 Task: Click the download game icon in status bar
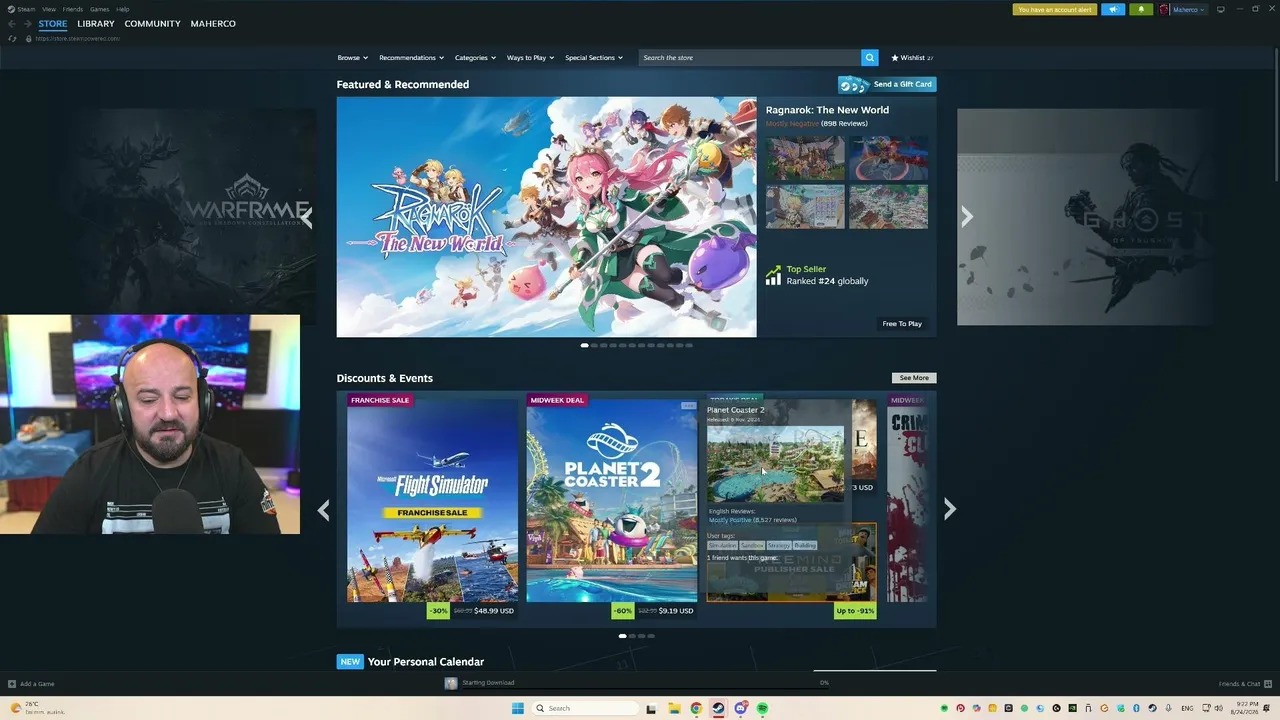[451, 683]
